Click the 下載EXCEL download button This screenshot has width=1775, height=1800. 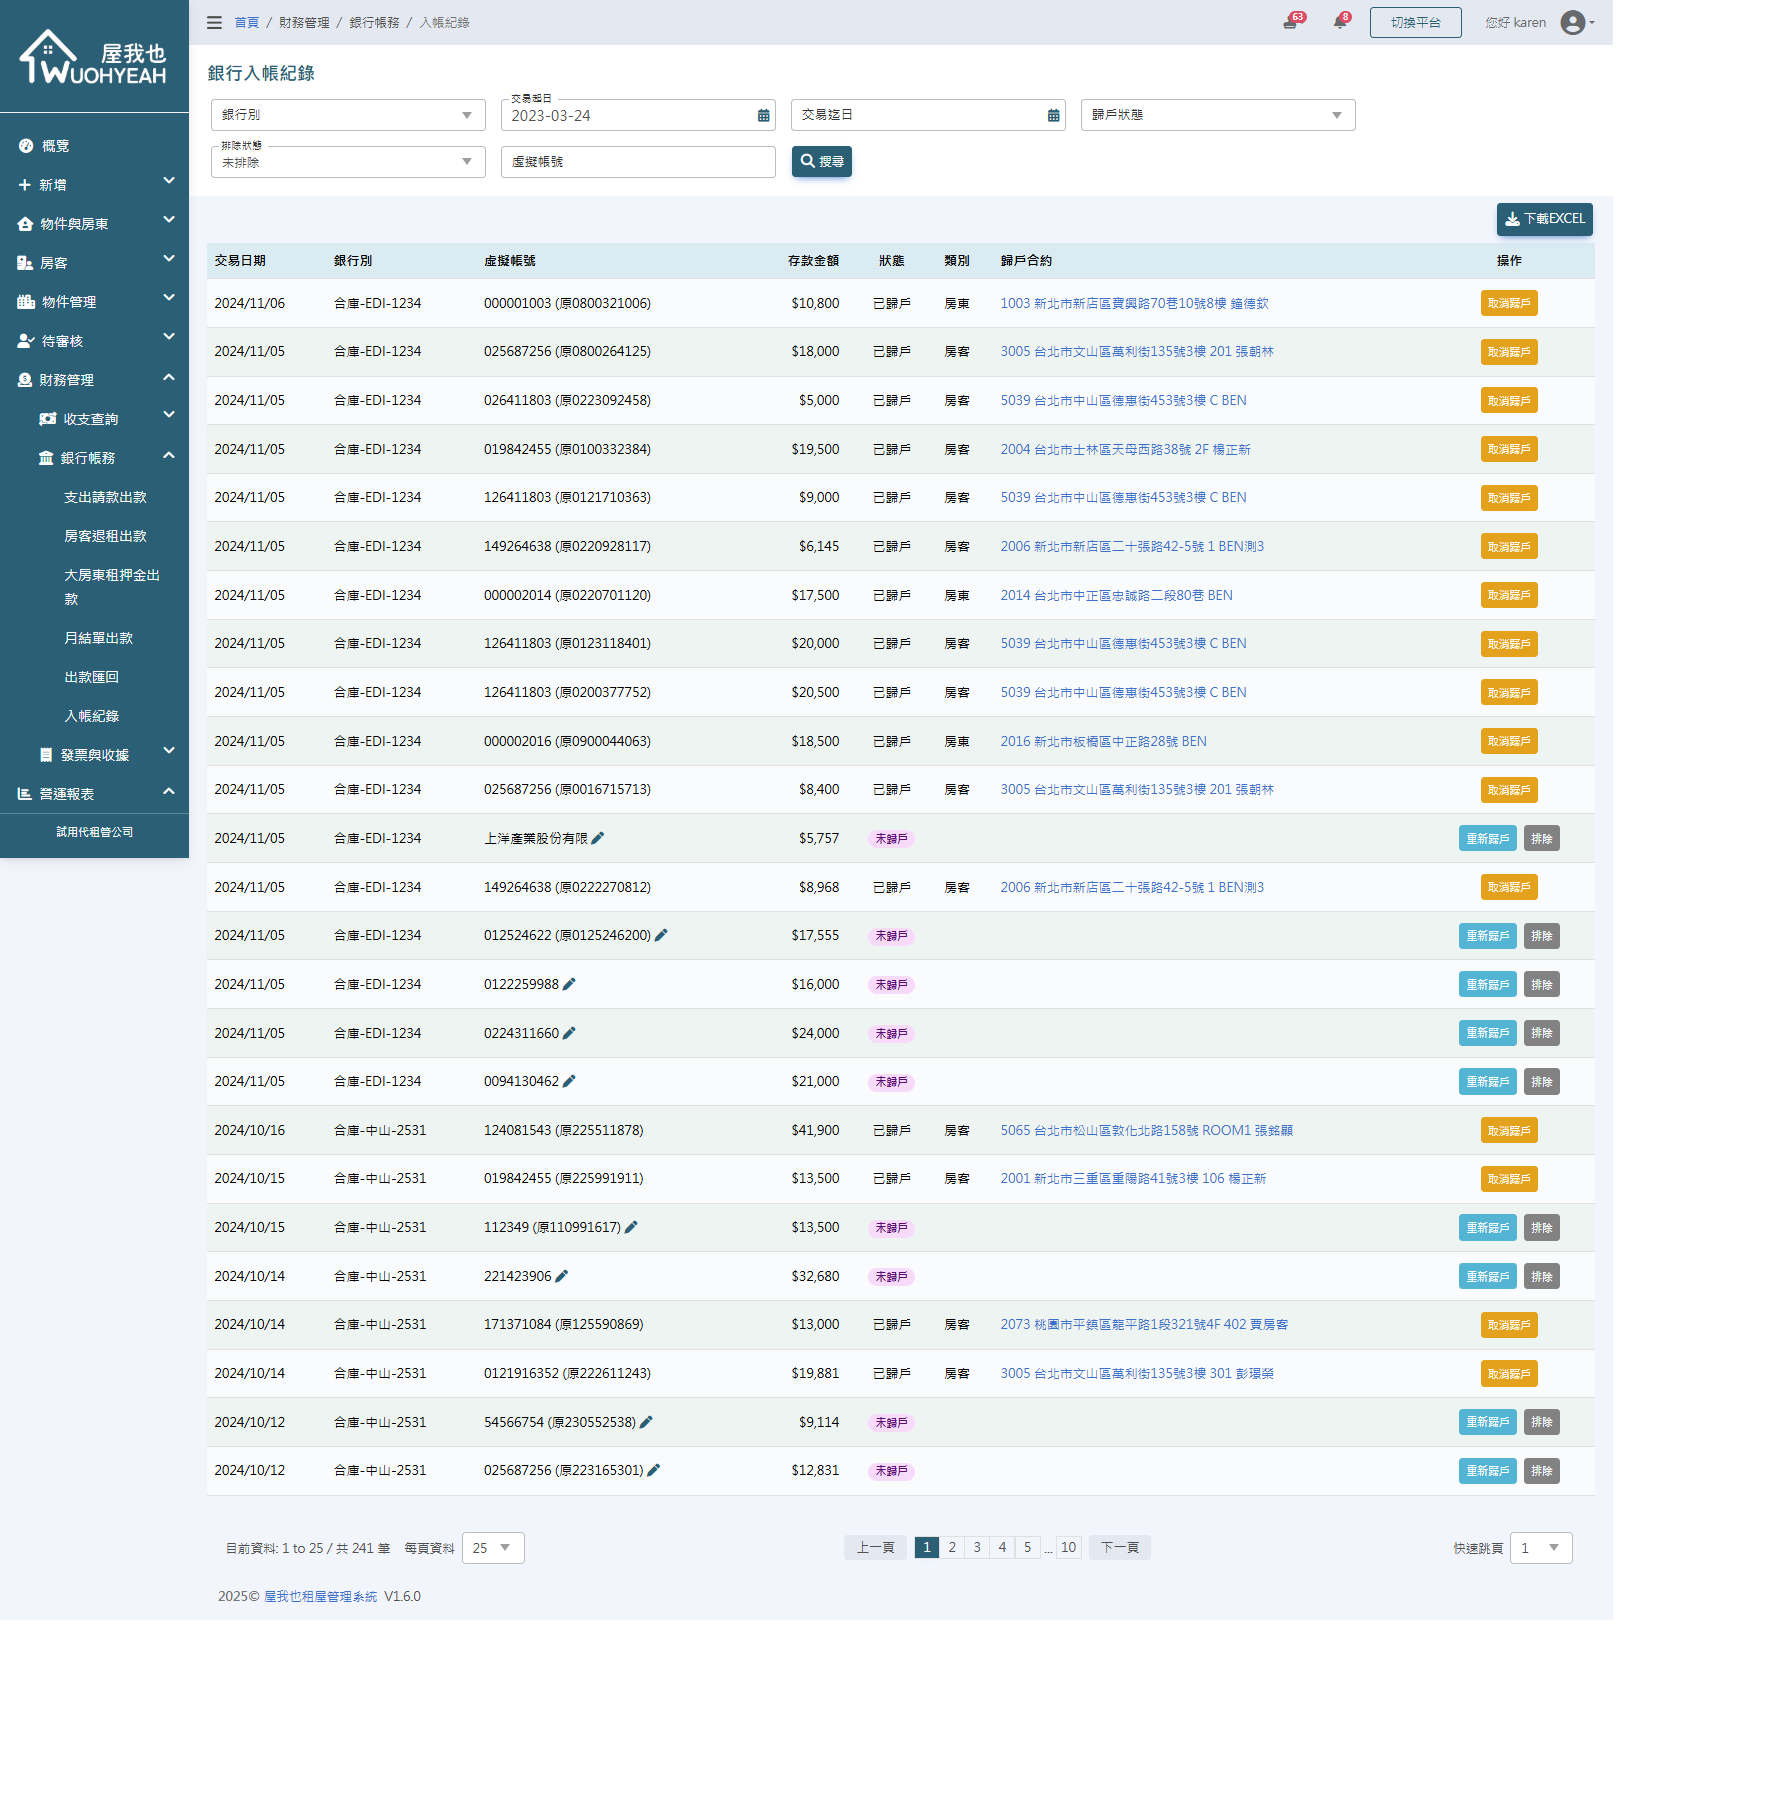tap(1544, 219)
